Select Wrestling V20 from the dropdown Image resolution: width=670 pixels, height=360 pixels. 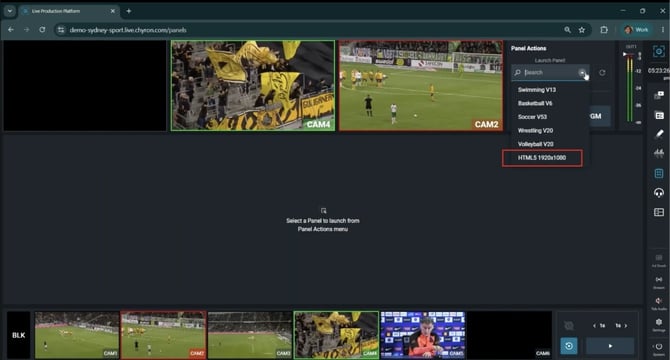coord(535,131)
